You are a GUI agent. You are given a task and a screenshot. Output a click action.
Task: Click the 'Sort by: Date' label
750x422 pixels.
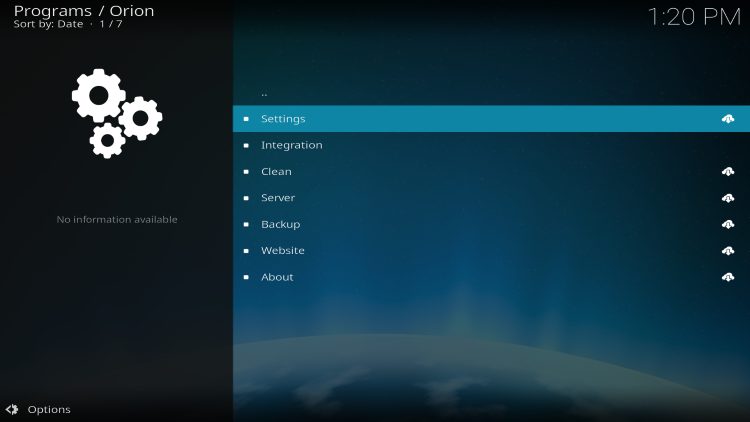[48, 24]
